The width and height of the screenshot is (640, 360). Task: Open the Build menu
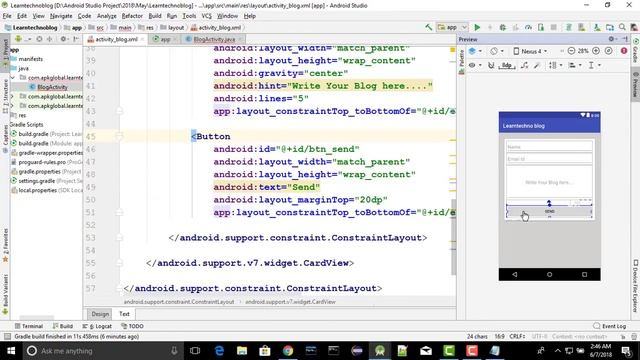(155, 16)
